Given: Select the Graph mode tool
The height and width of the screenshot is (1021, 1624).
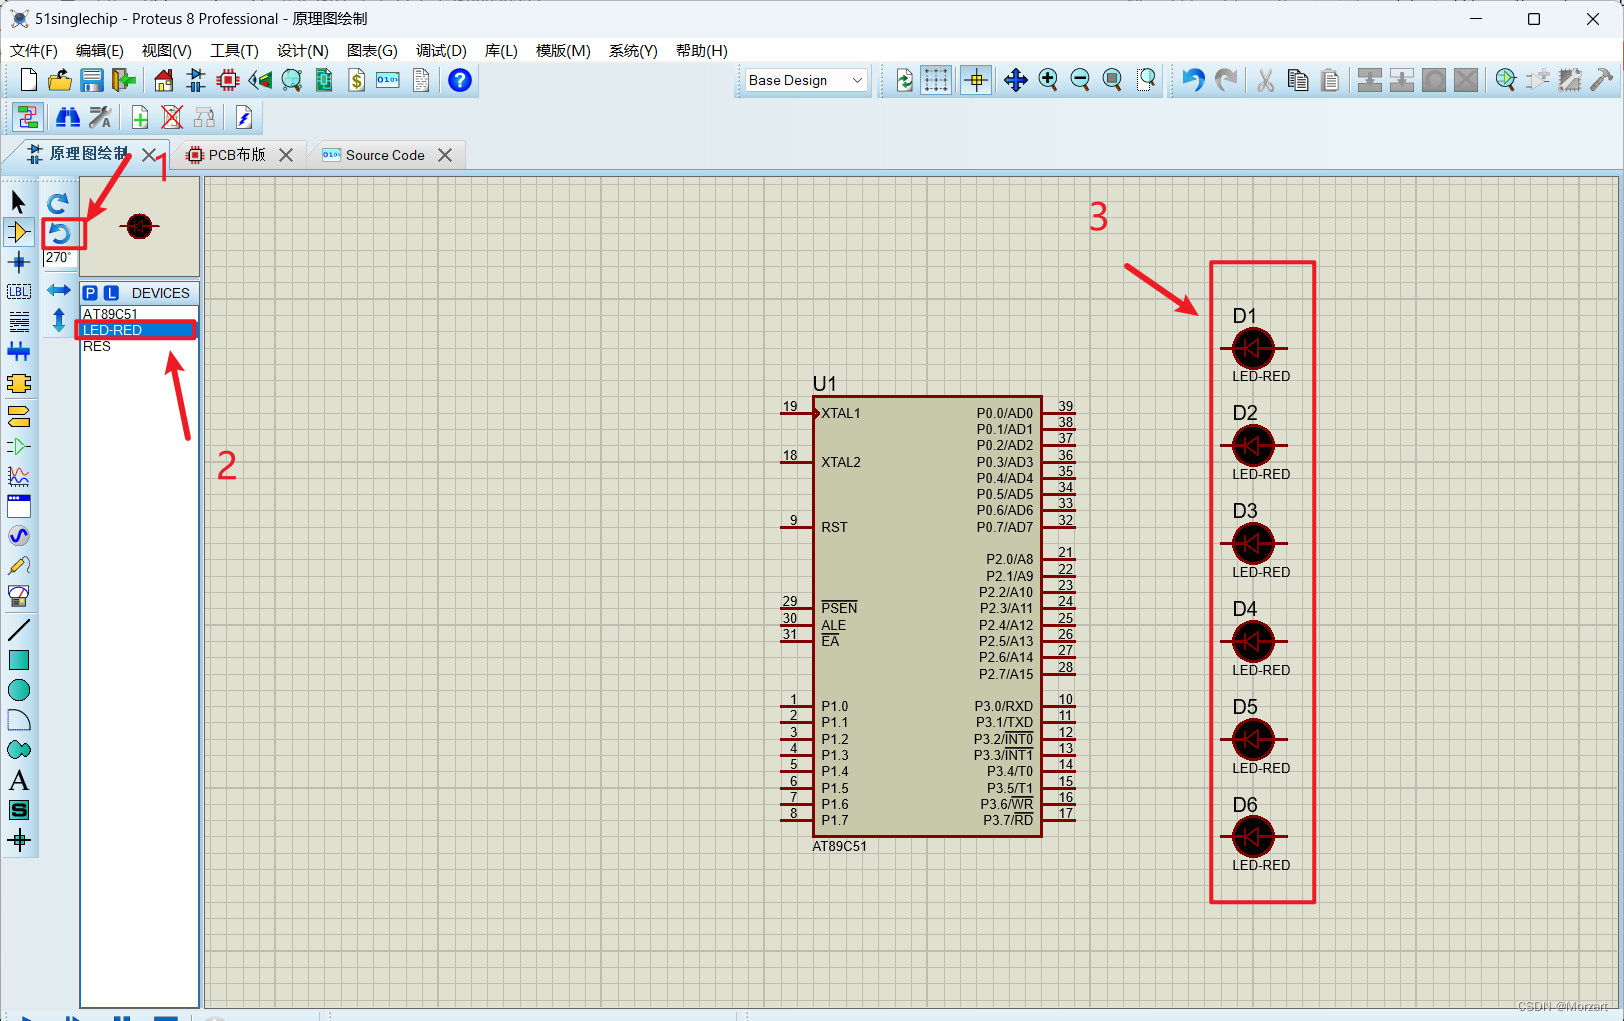Looking at the screenshot, I should click(19, 476).
